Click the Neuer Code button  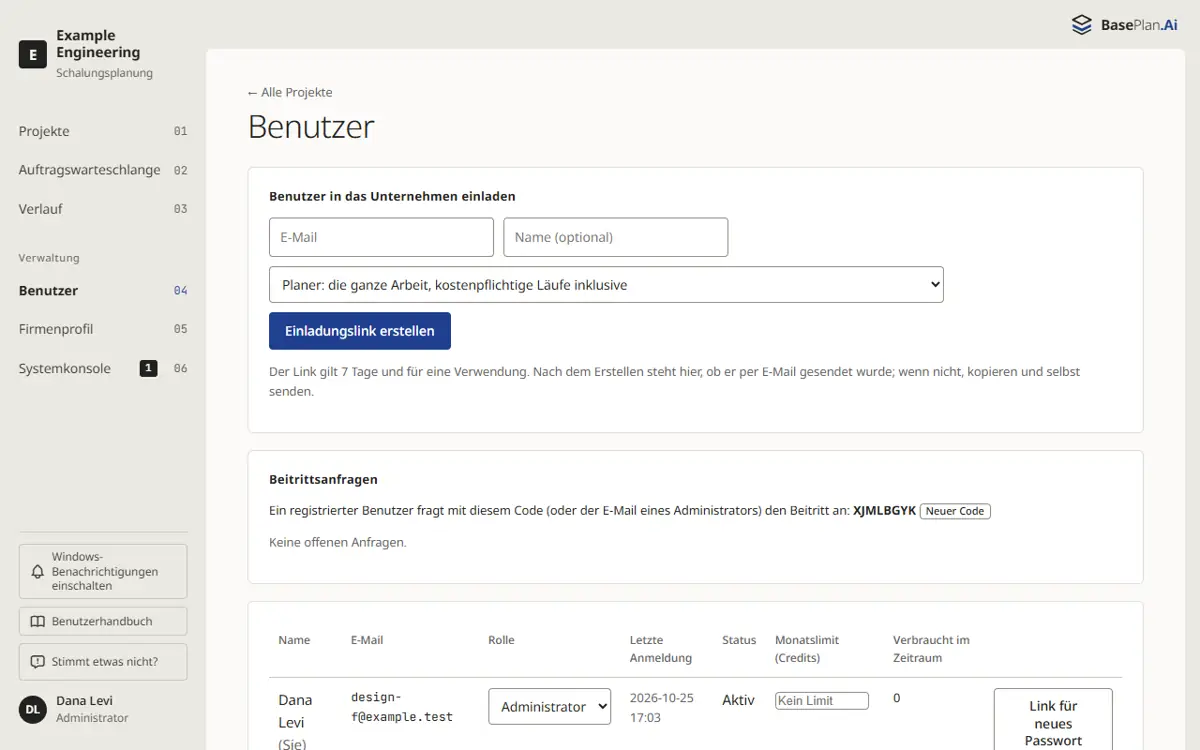point(955,511)
